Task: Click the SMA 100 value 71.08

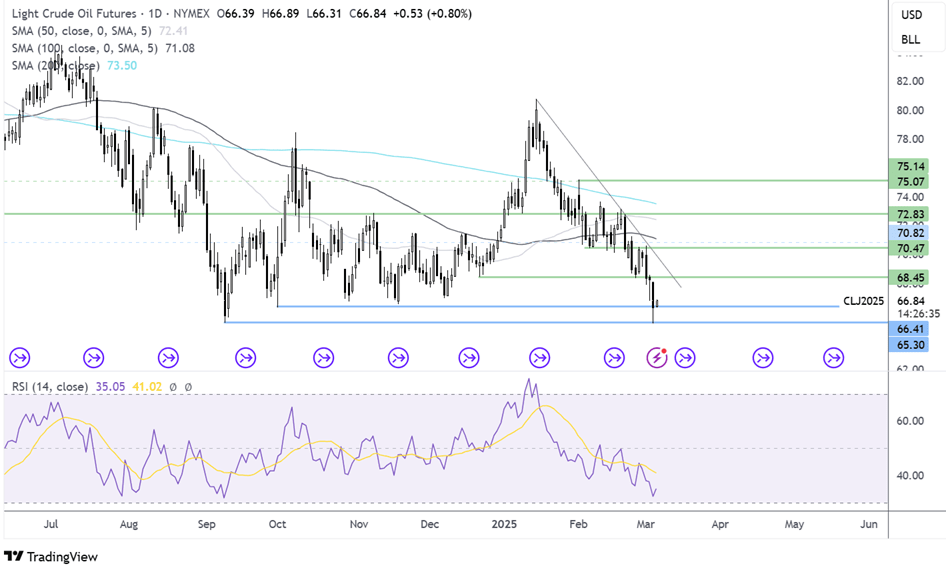Action: [180, 48]
